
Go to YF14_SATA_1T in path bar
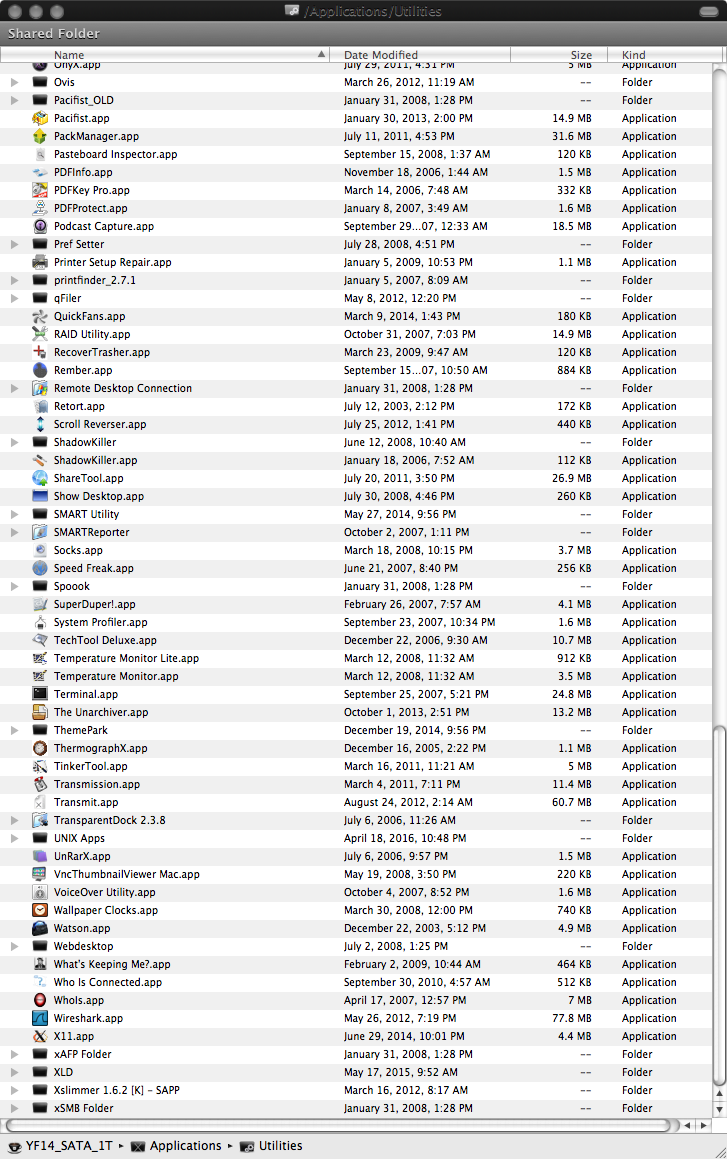[x=61, y=1146]
